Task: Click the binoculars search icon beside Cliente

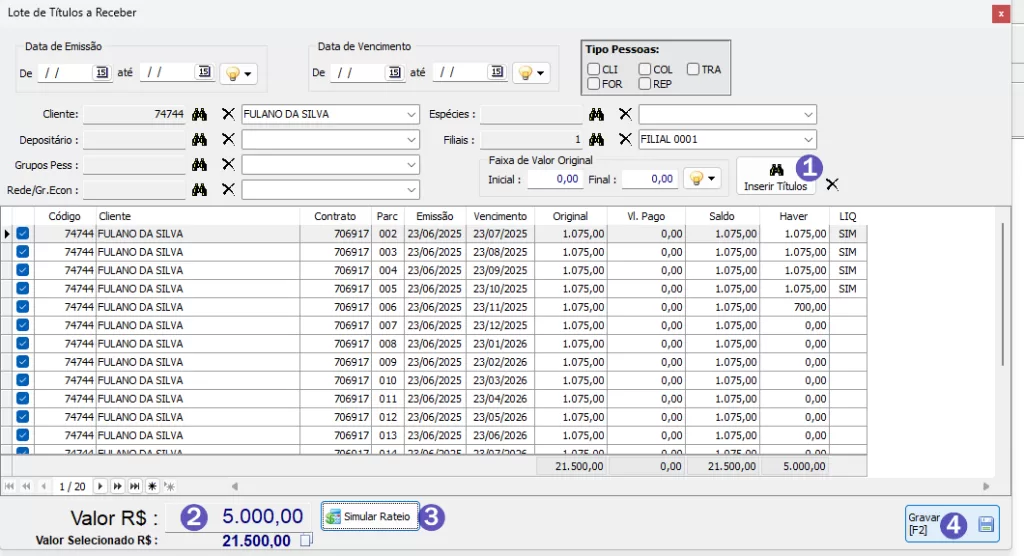Action: click(x=199, y=114)
